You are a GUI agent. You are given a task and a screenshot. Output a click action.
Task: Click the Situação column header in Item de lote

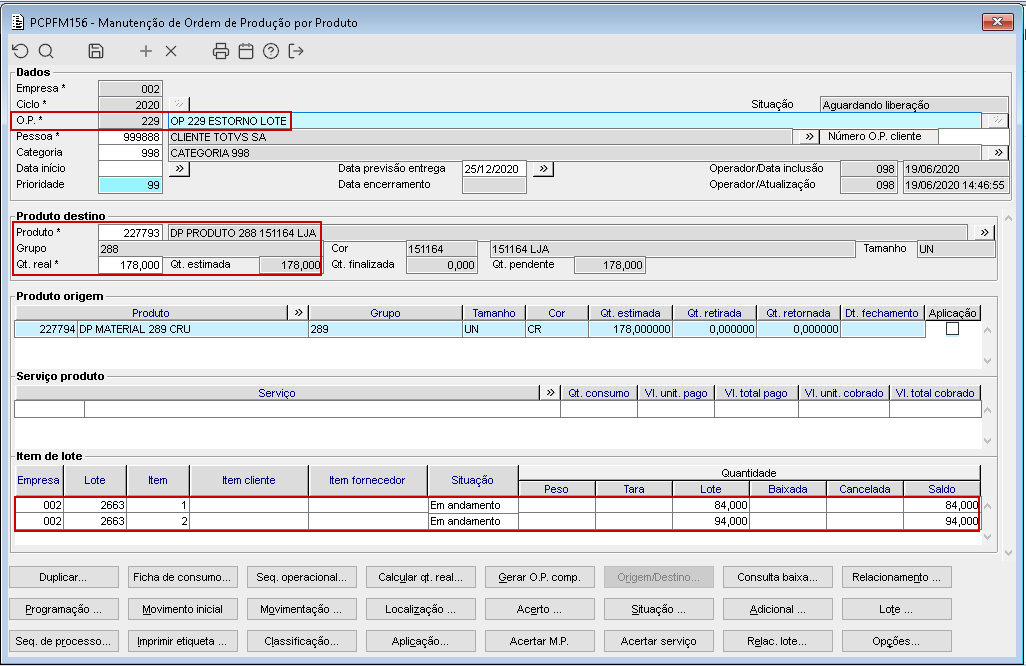[472, 480]
